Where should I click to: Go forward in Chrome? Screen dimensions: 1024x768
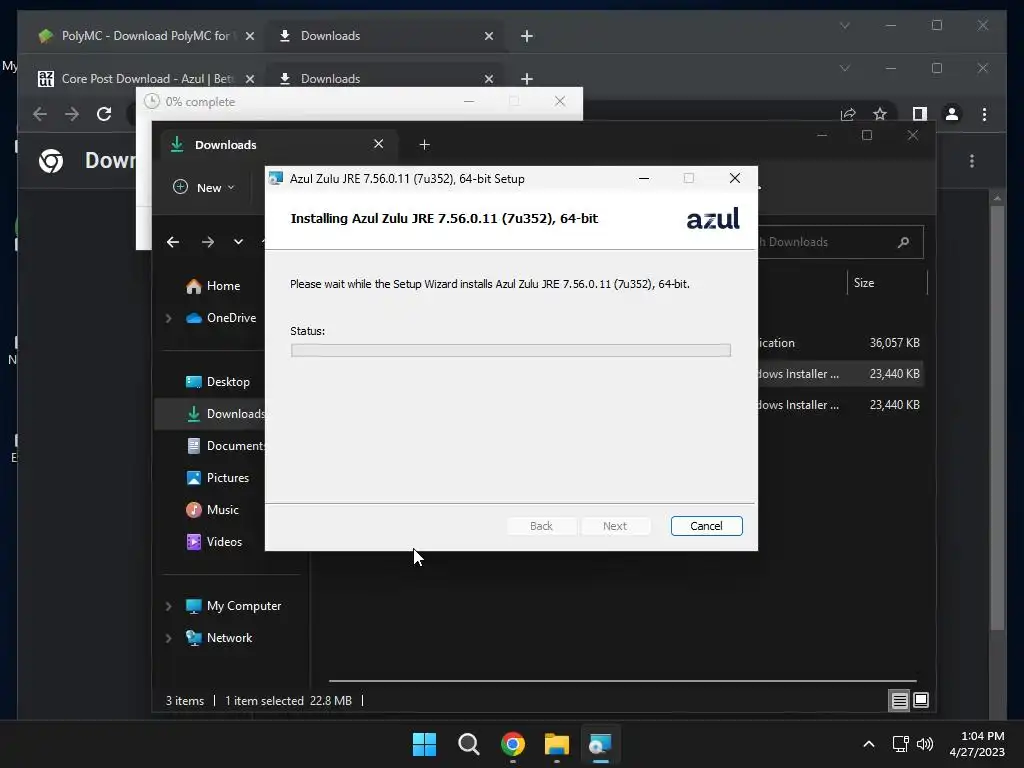(72, 114)
